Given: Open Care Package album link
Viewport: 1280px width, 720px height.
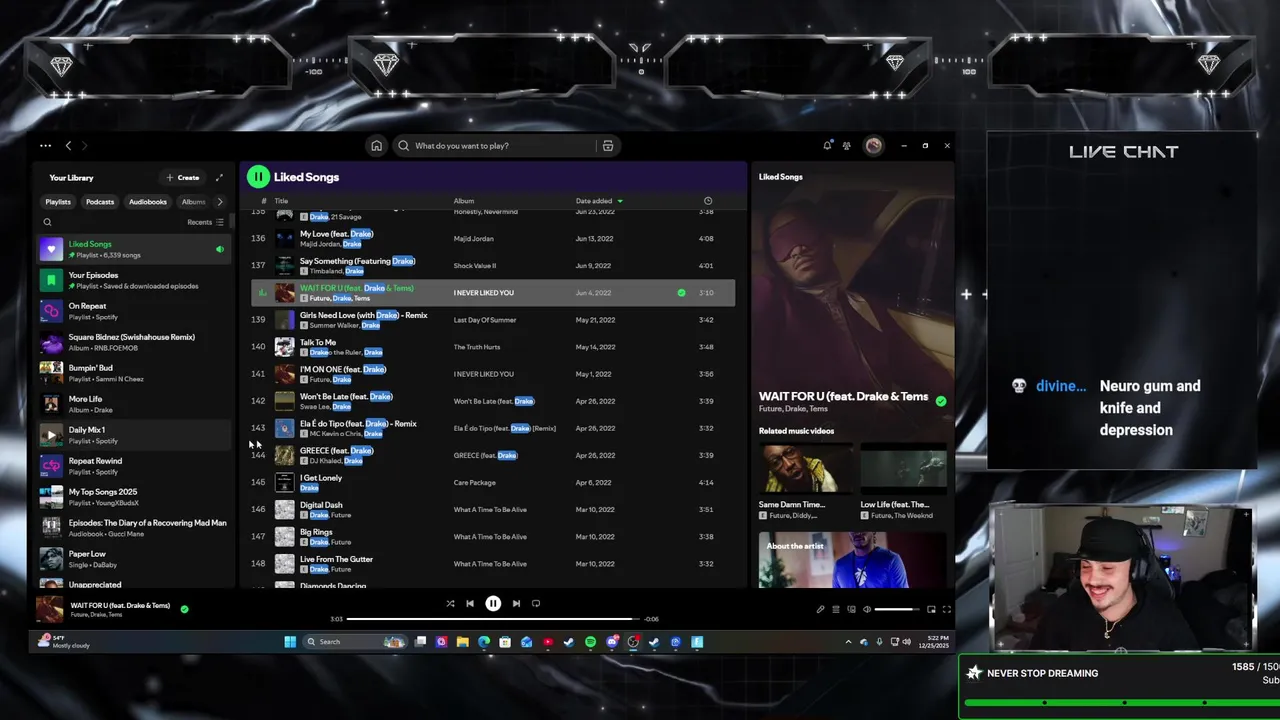Looking at the screenshot, I should pos(475,482).
